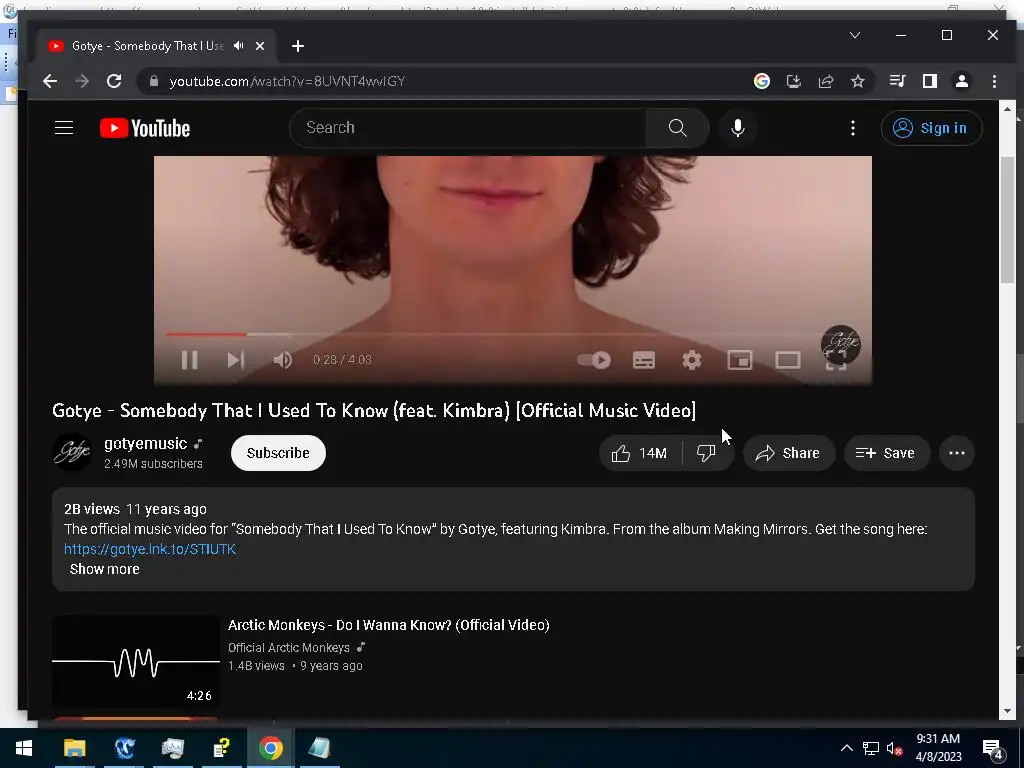Open notification center

993,748
